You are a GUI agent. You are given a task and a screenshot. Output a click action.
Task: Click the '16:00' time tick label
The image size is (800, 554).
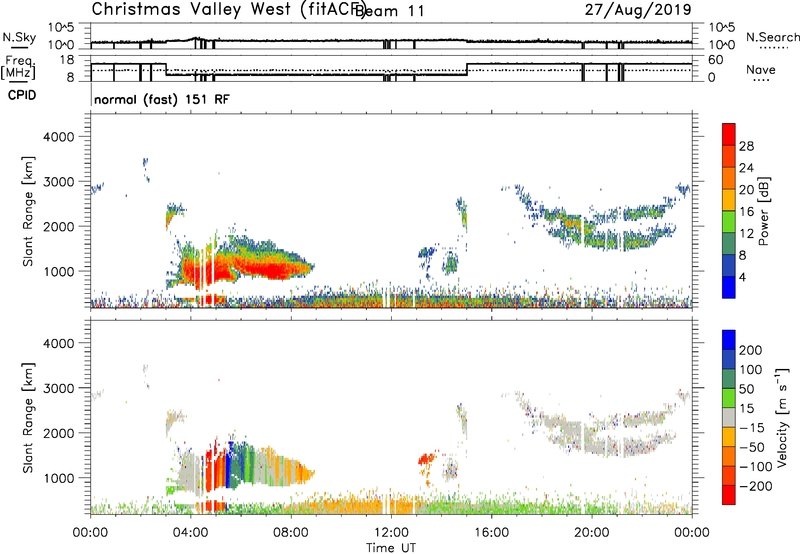pos(491,533)
